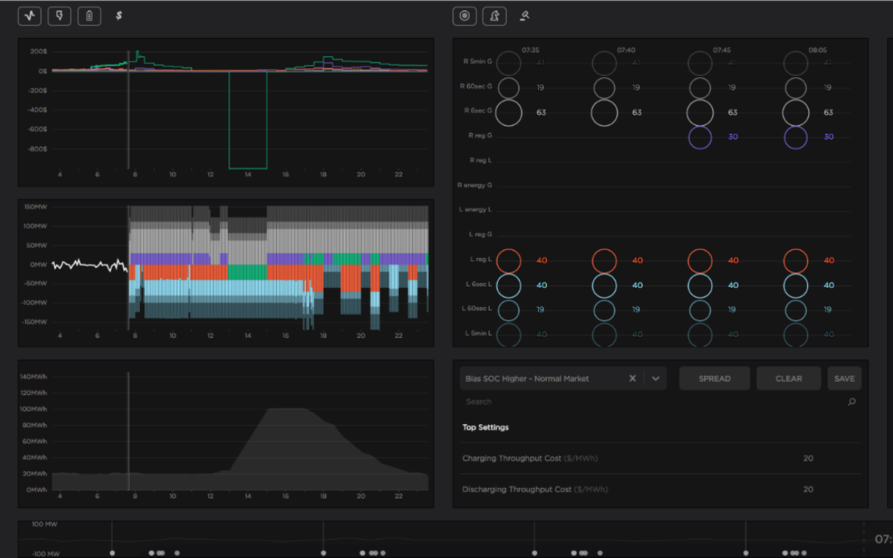Select the L 6sec L bubble at 07:40
The width and height of the screenshot is (893, 558).
[604, 286]
